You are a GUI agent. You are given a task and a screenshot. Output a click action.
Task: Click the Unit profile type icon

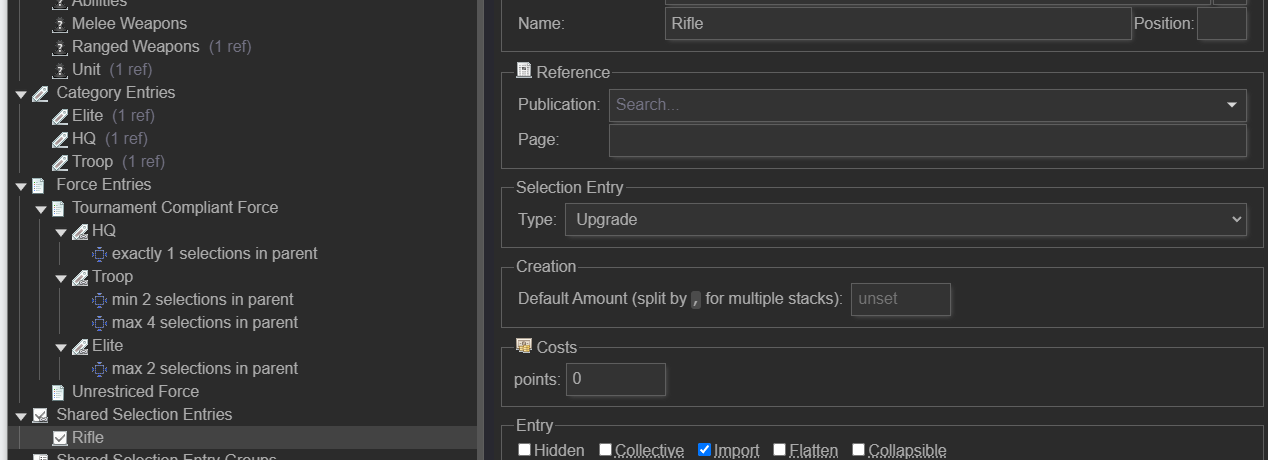[59, 69]
